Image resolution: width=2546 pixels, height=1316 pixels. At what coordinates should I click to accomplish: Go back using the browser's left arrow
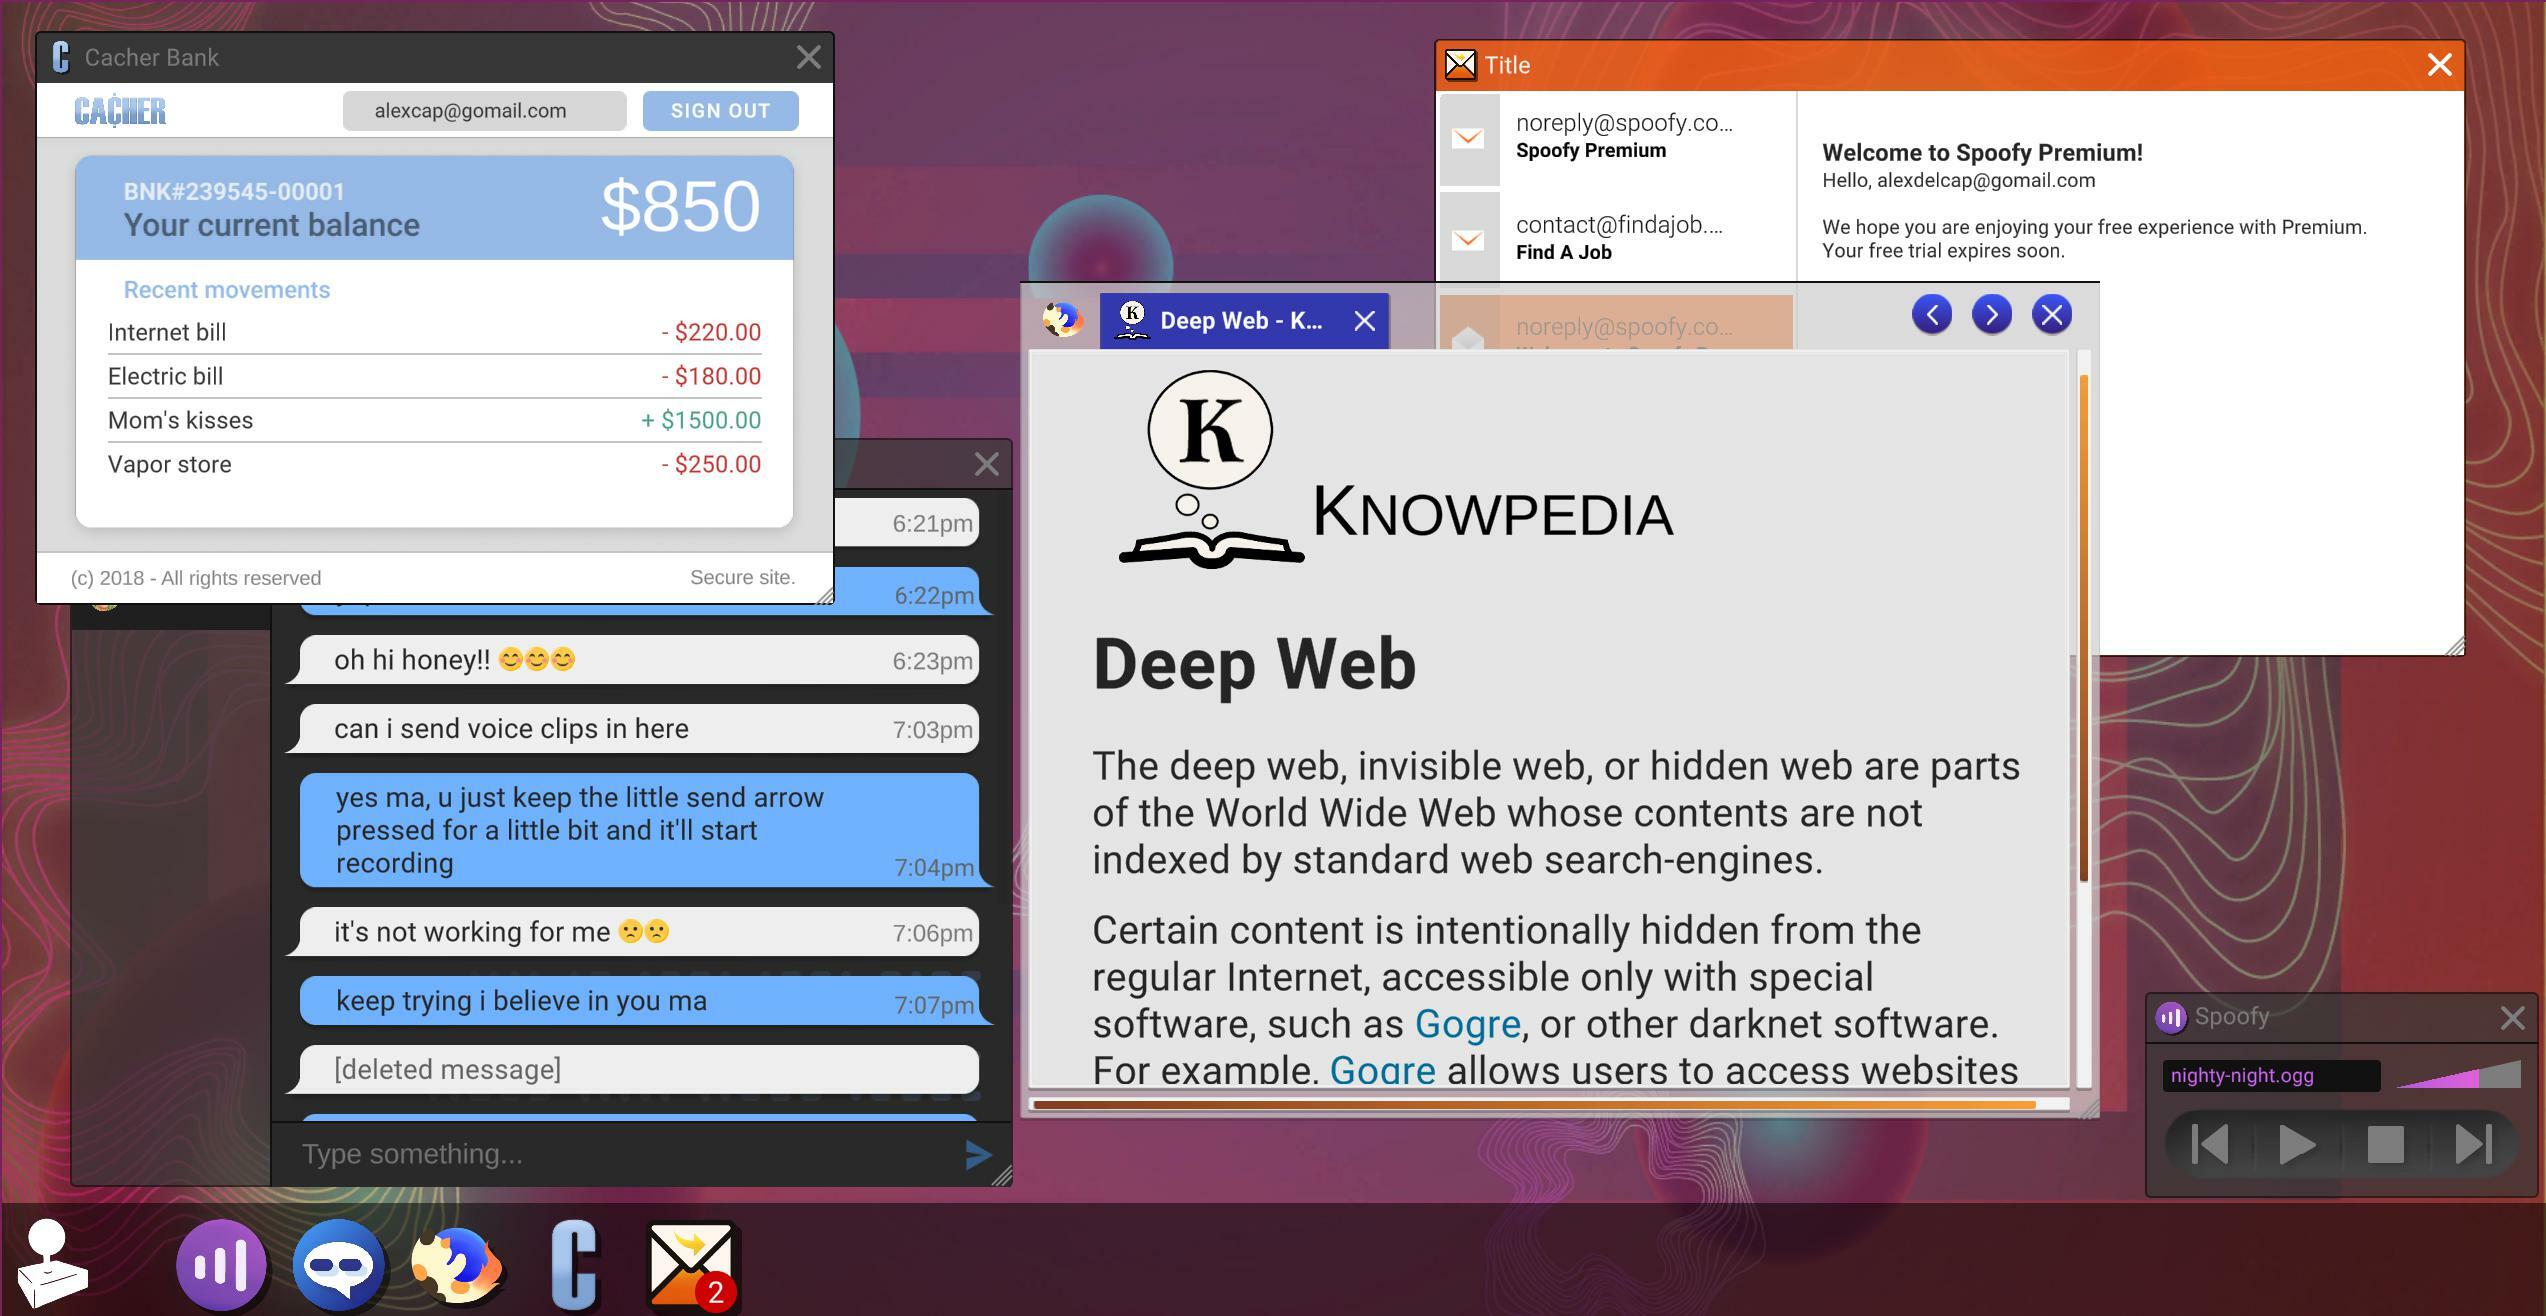(1931, 315)
